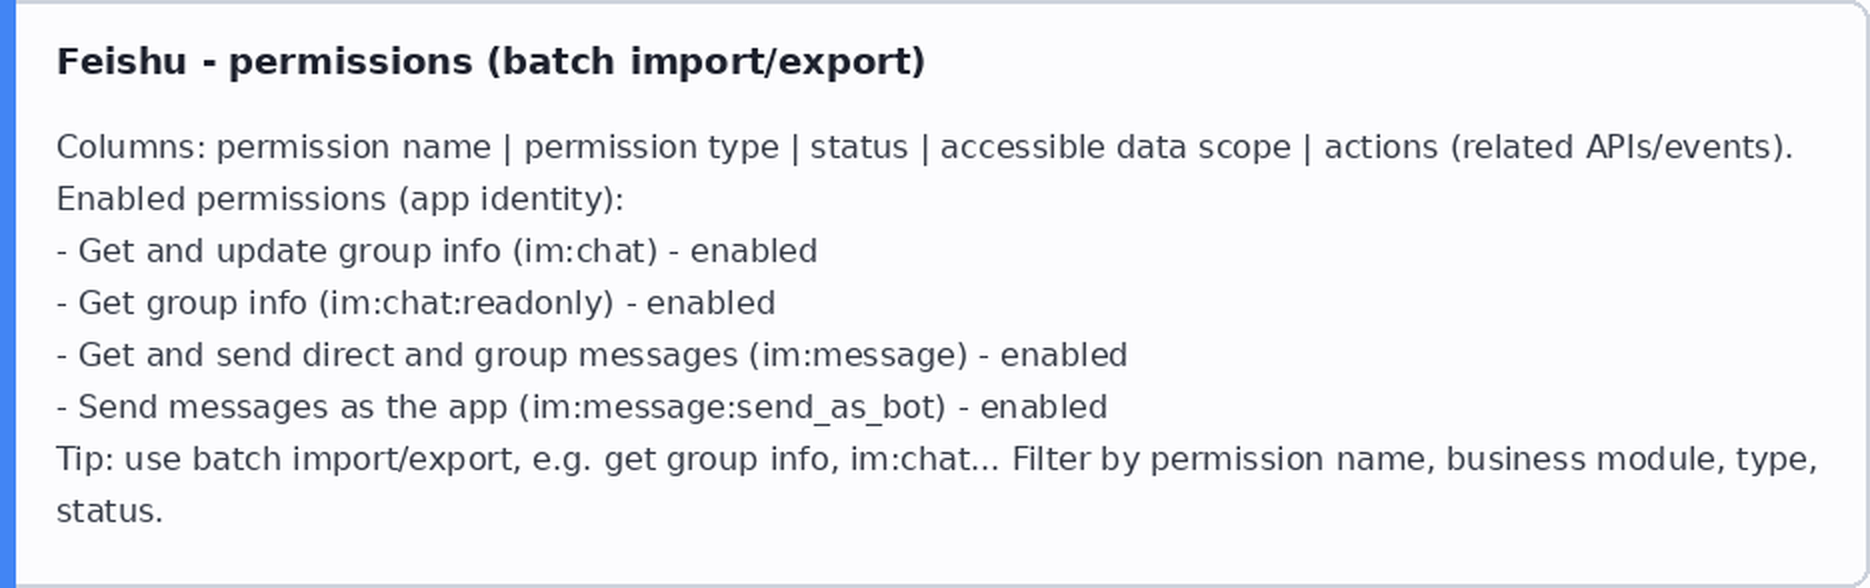Image resolution: width=1870 pixels, height=588 pixels.
Task: Click 'Get and send direct and group messages'
Action: click(x=408, y=355)
